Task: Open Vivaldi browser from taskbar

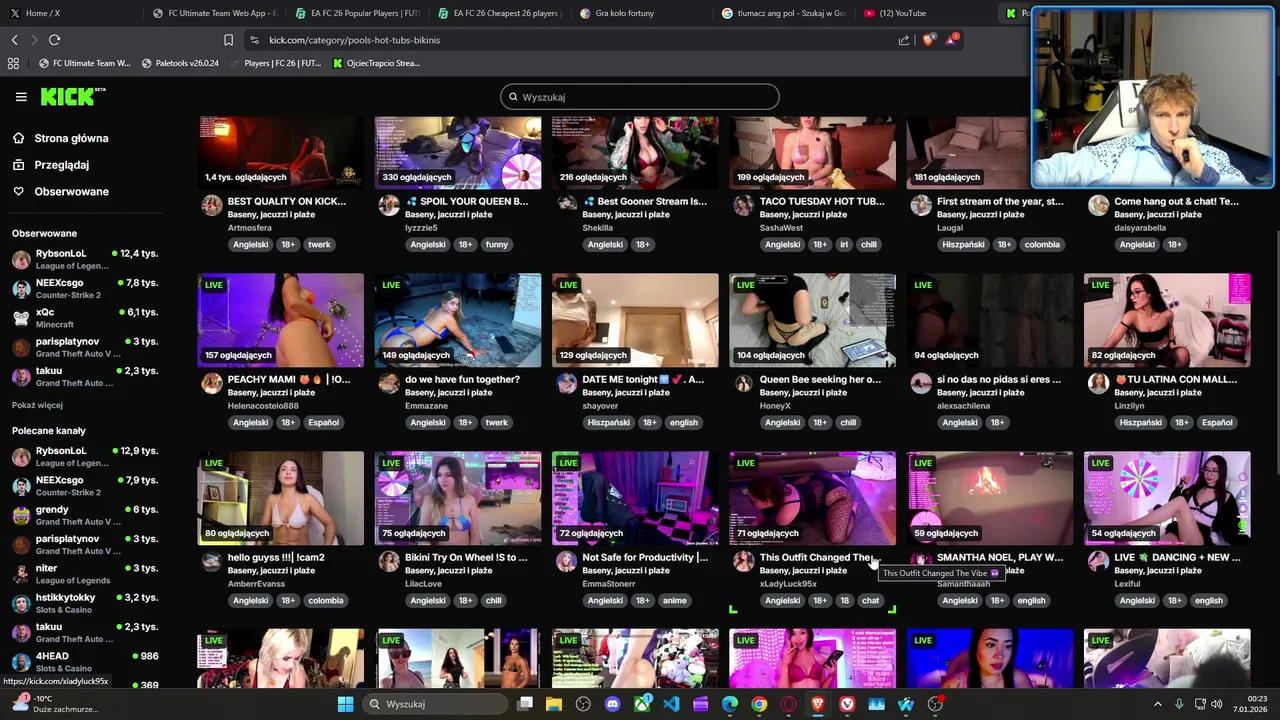Action: coord(847,704)
